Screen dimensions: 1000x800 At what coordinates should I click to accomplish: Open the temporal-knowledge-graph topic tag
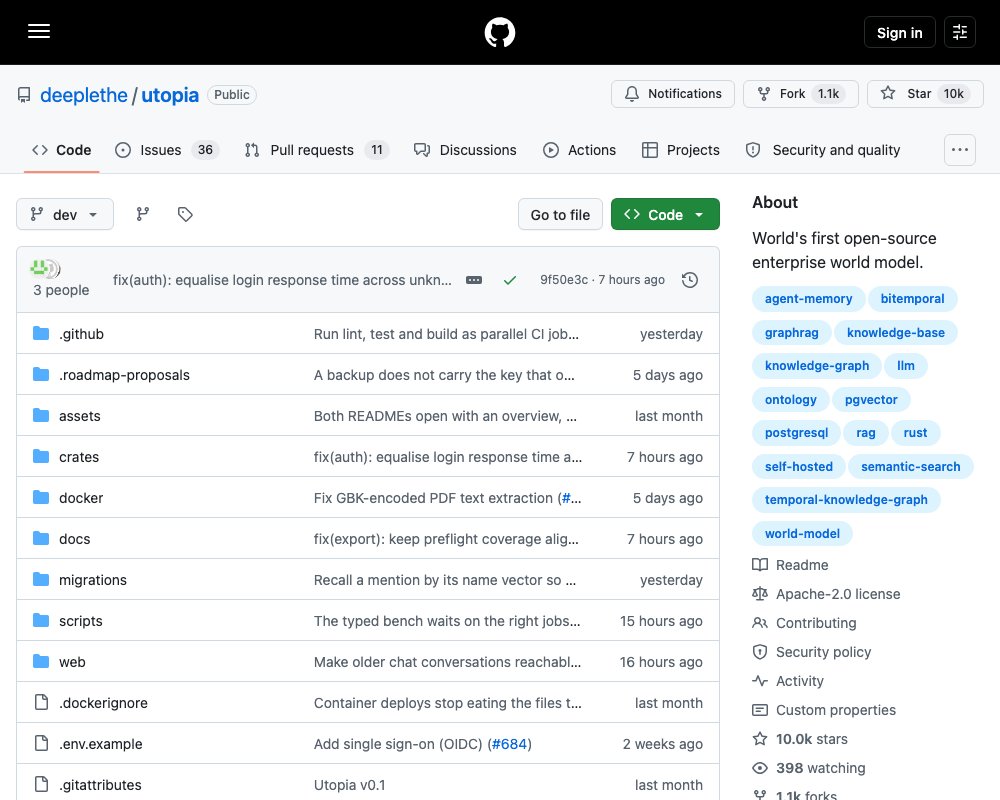tap(846, 500)
